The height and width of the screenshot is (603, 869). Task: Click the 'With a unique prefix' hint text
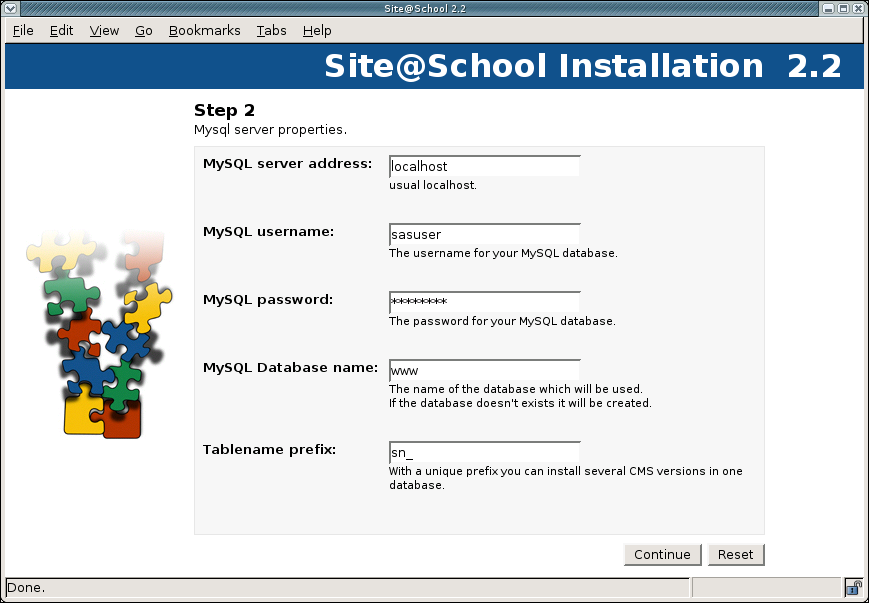click(x=566, y=478)
